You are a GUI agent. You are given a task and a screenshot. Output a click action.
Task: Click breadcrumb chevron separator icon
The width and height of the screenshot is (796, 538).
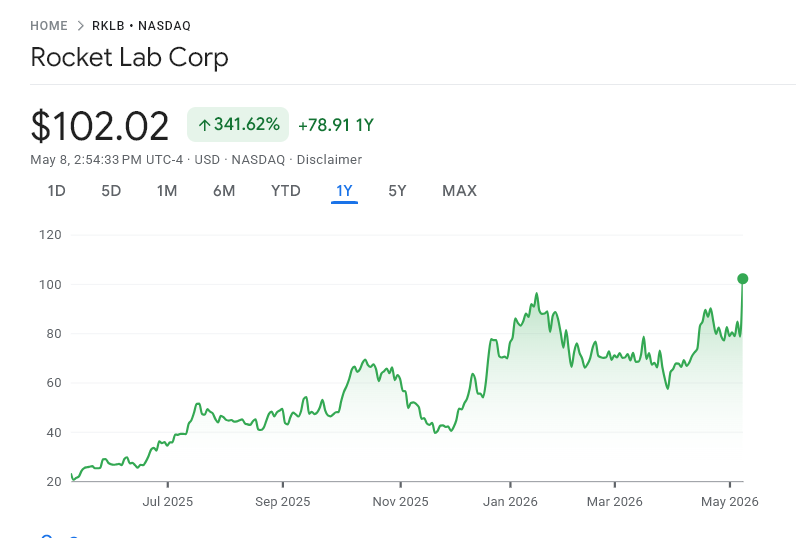tap(80, 26)
